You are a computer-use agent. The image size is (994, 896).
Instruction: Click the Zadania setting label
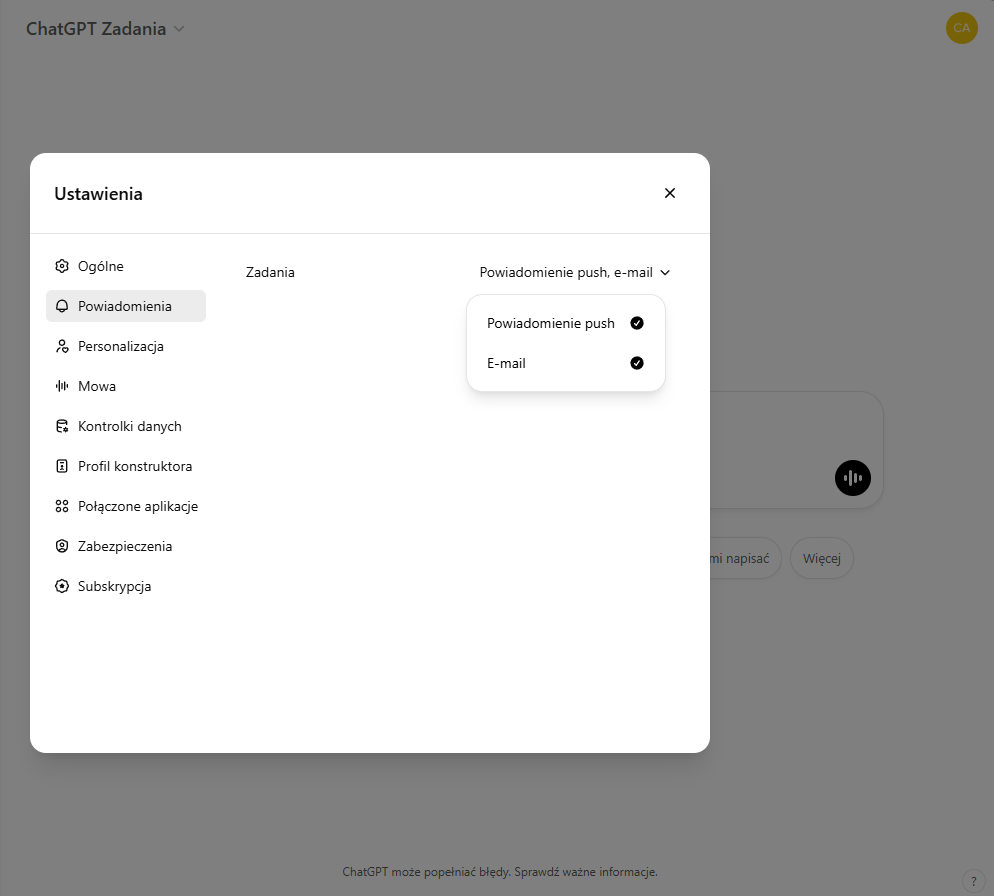tap(270, 273)
